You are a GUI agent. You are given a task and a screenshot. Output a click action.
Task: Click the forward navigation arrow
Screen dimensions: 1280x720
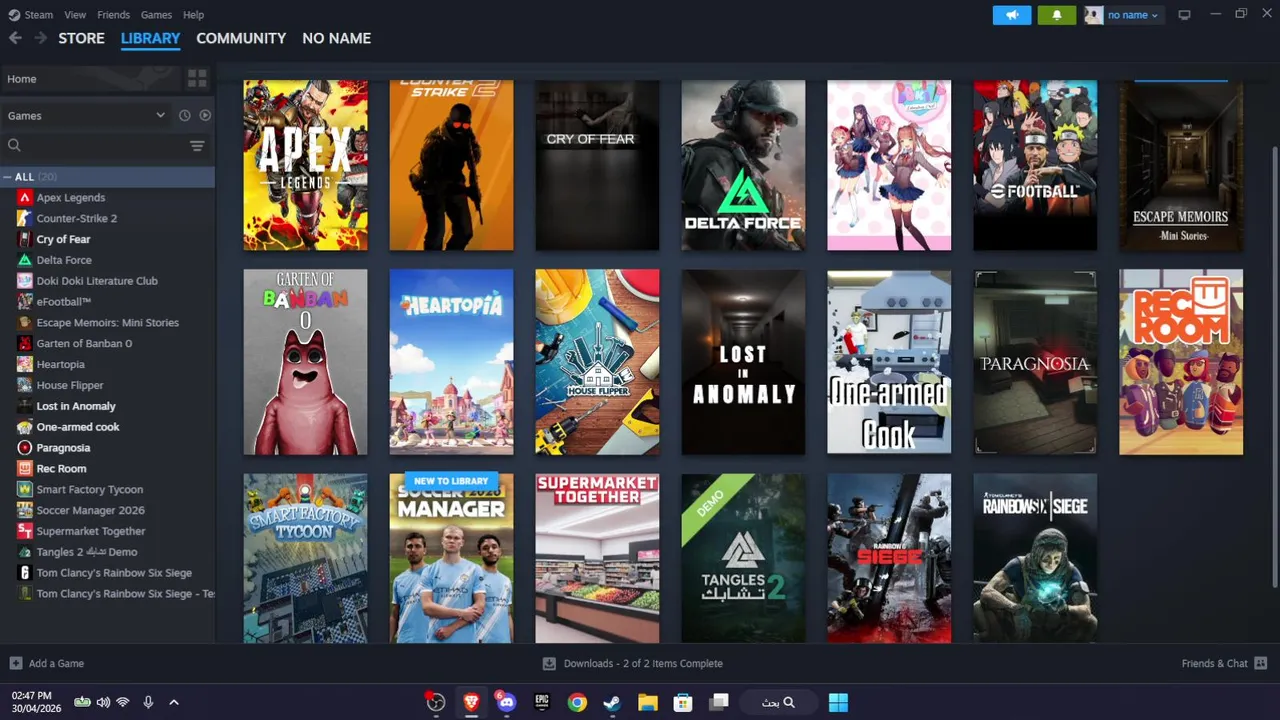tap(40, 38)
